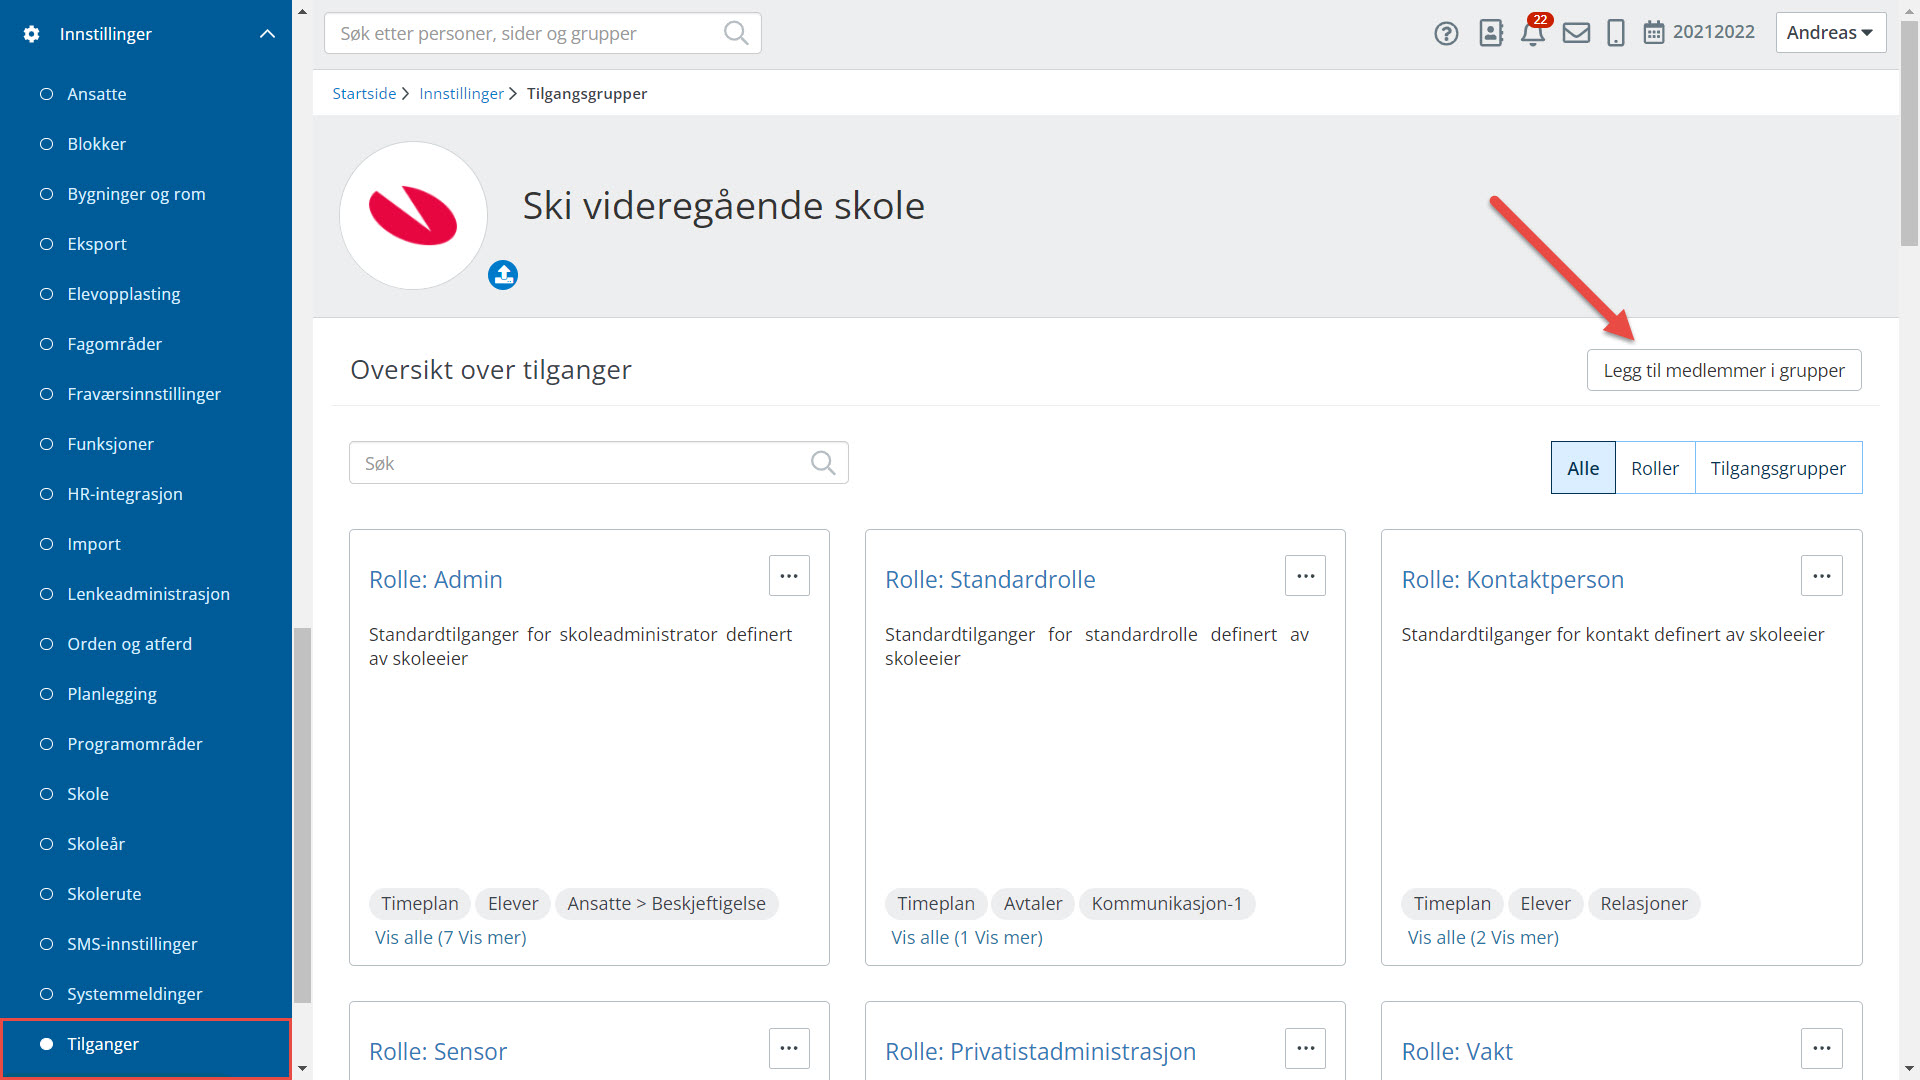Open Funksjoner in the sidebar
This screenshot has width=1920, height=1080.
tap(110, 444)
